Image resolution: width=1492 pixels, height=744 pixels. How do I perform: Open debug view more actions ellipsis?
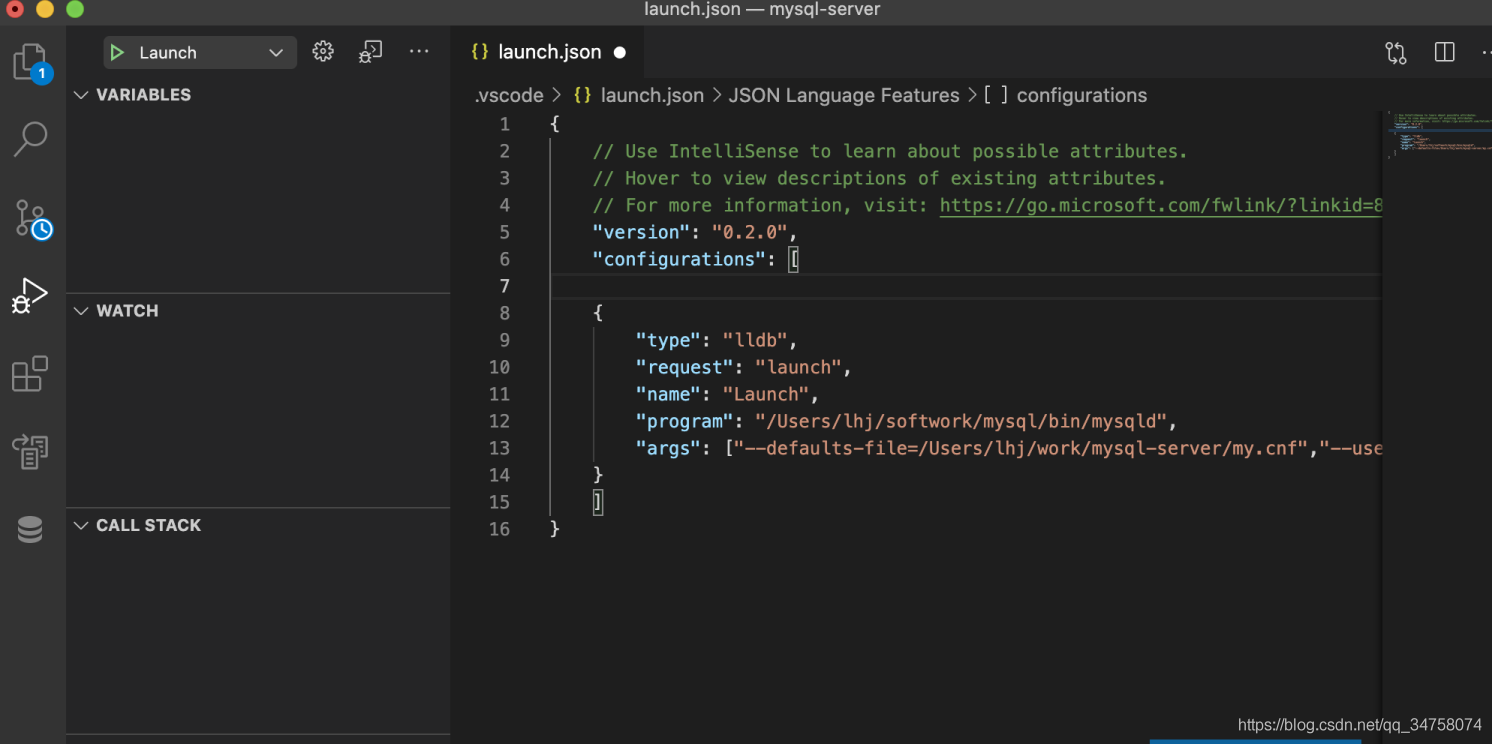pos(419,52)
